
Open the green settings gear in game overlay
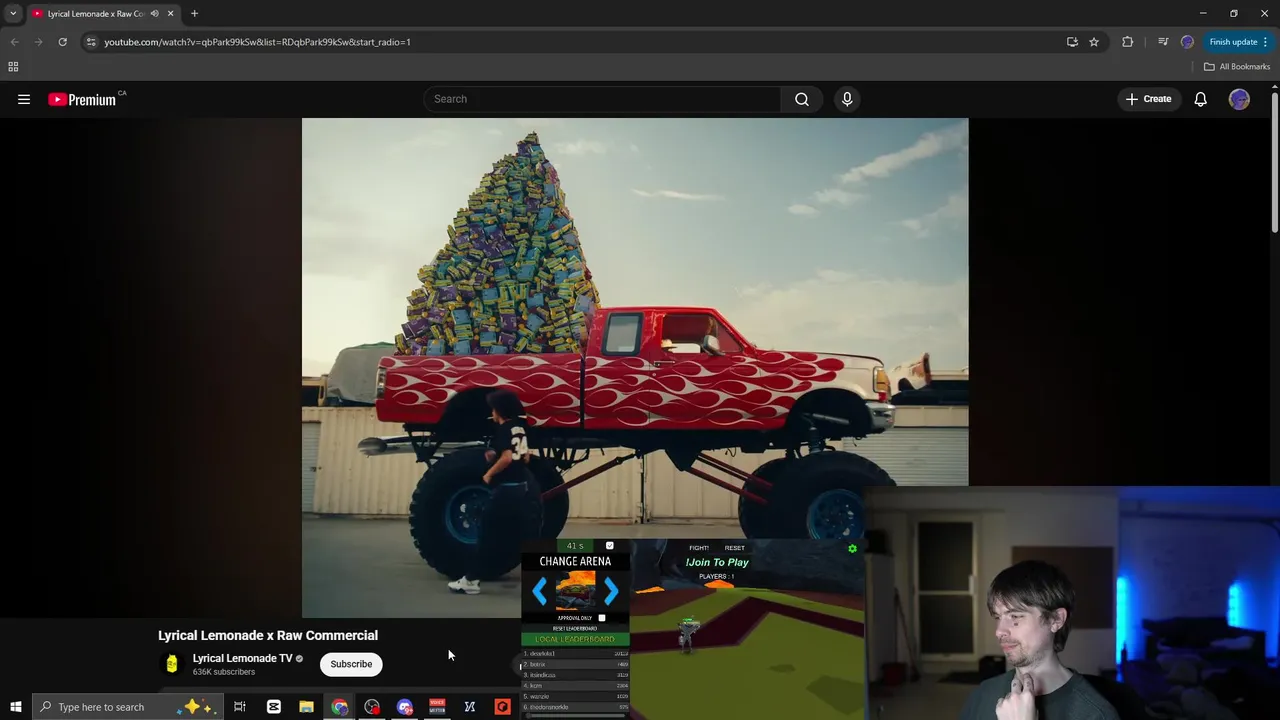coord(852,549)
